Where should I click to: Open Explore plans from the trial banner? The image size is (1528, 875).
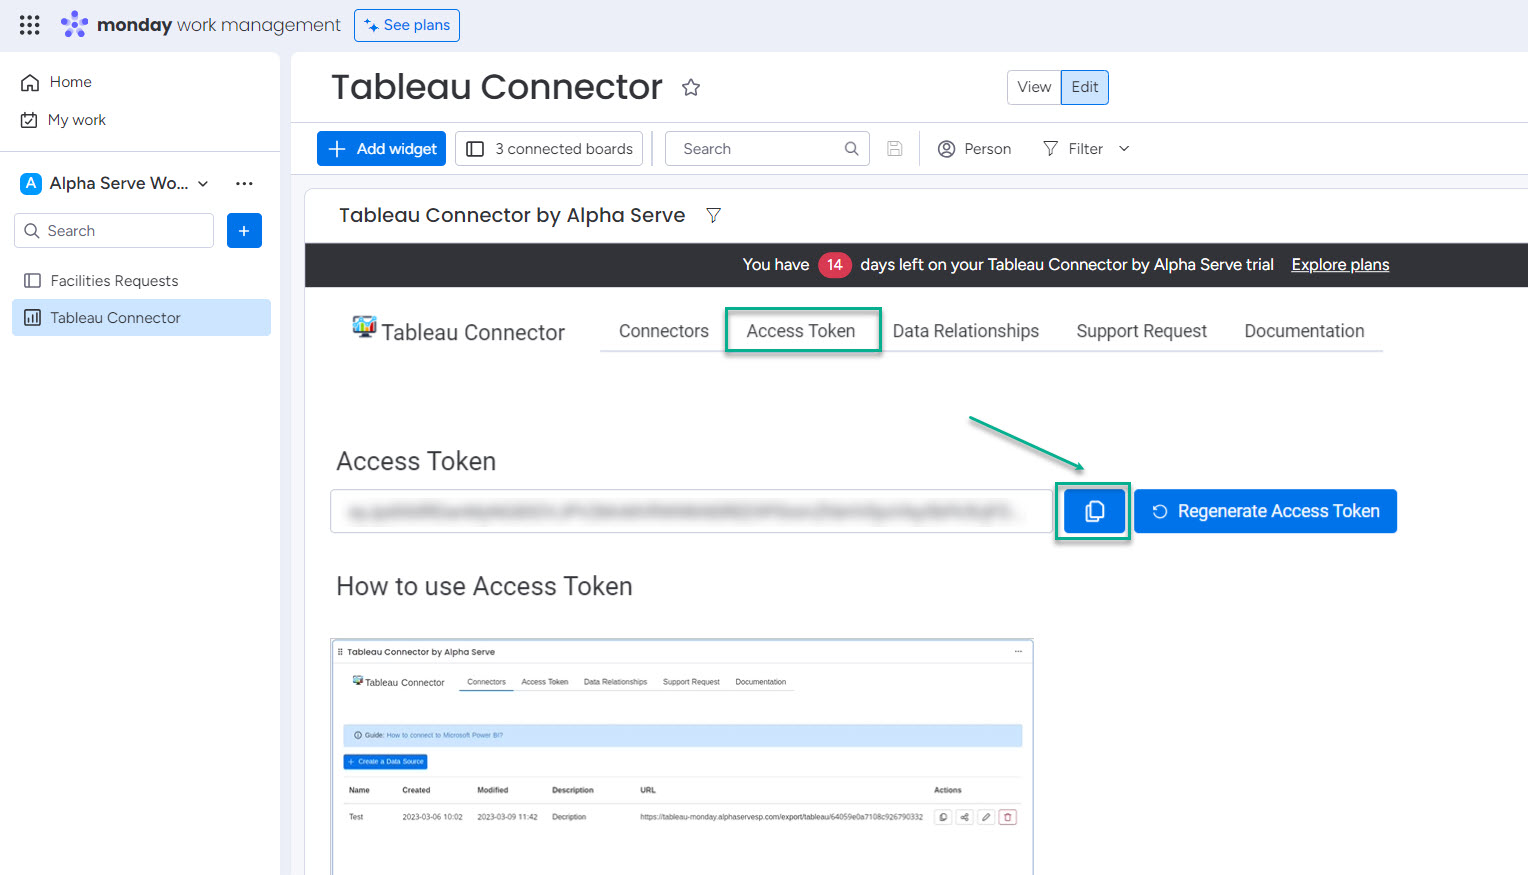[x=1340, y=264]
